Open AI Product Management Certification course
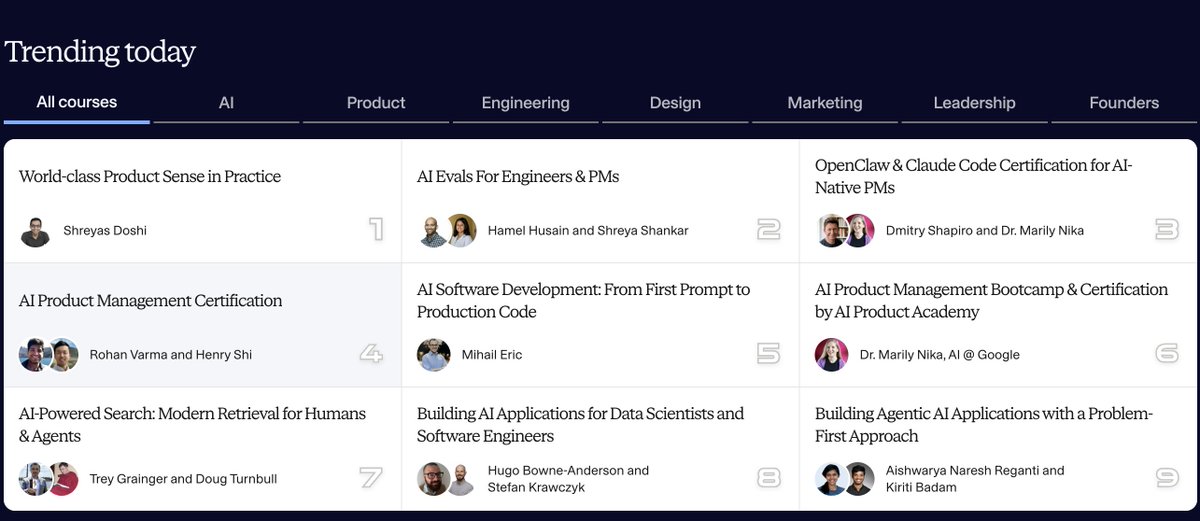The width and height of the screenshot is (1200, 521). click(x=151, y=301)
